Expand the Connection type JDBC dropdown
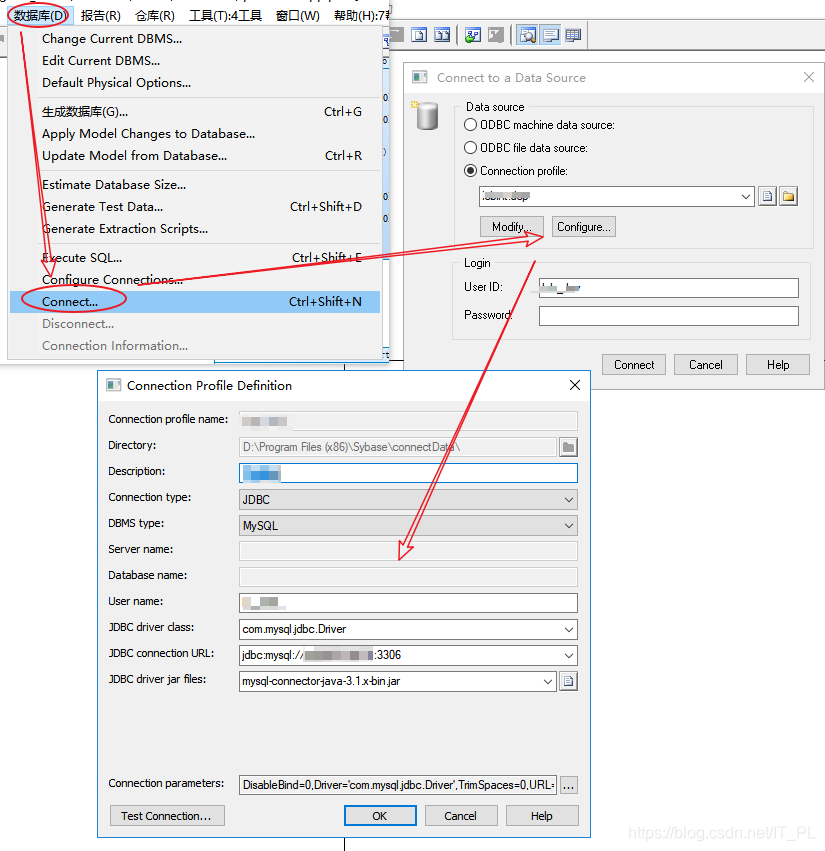 pyautogui.click(x=568, y=499)
